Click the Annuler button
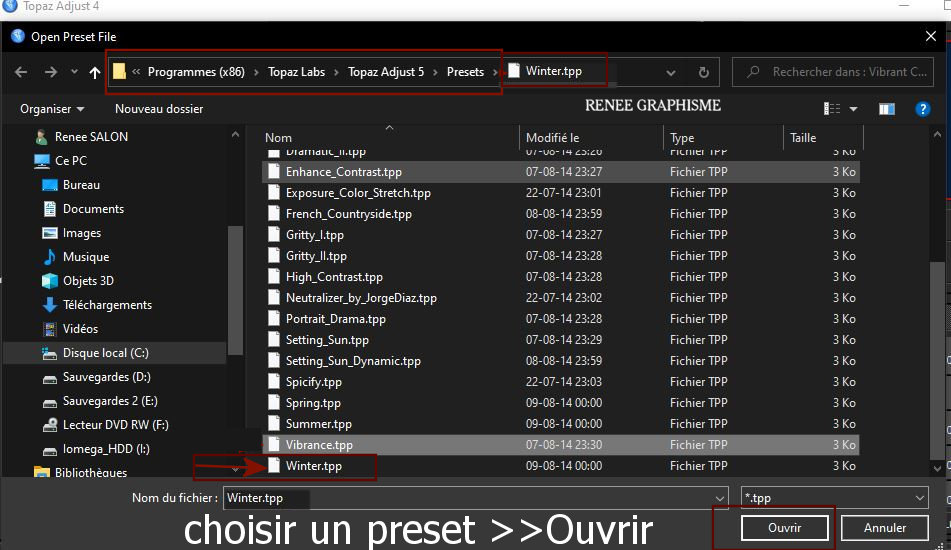The image size is (951, 550). [884, 528]
